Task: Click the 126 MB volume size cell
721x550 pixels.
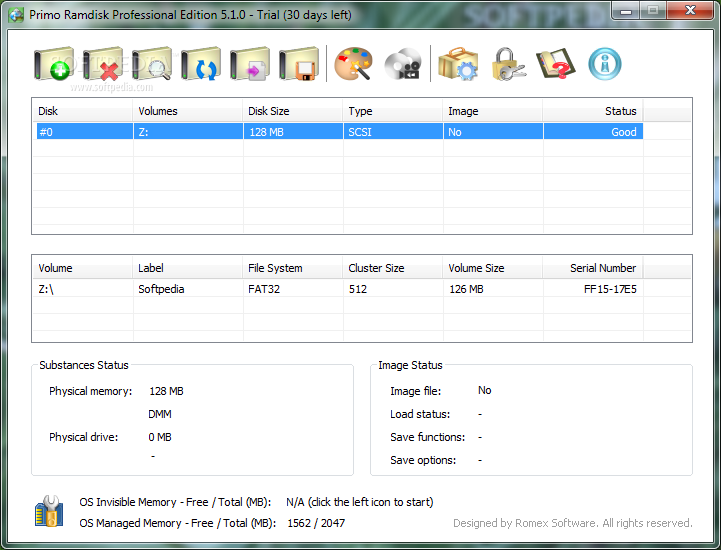Action: 493,289
